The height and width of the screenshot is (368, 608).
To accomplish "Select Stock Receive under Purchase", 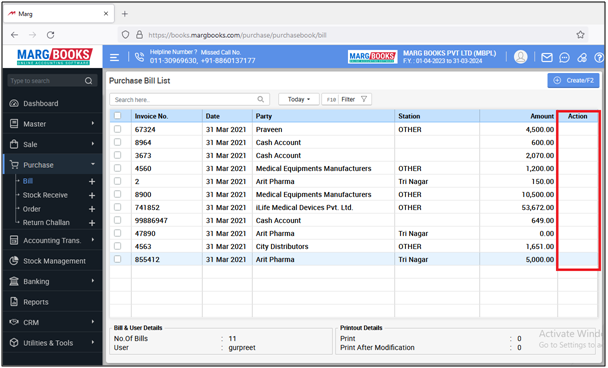I will [x=45, y=195].
